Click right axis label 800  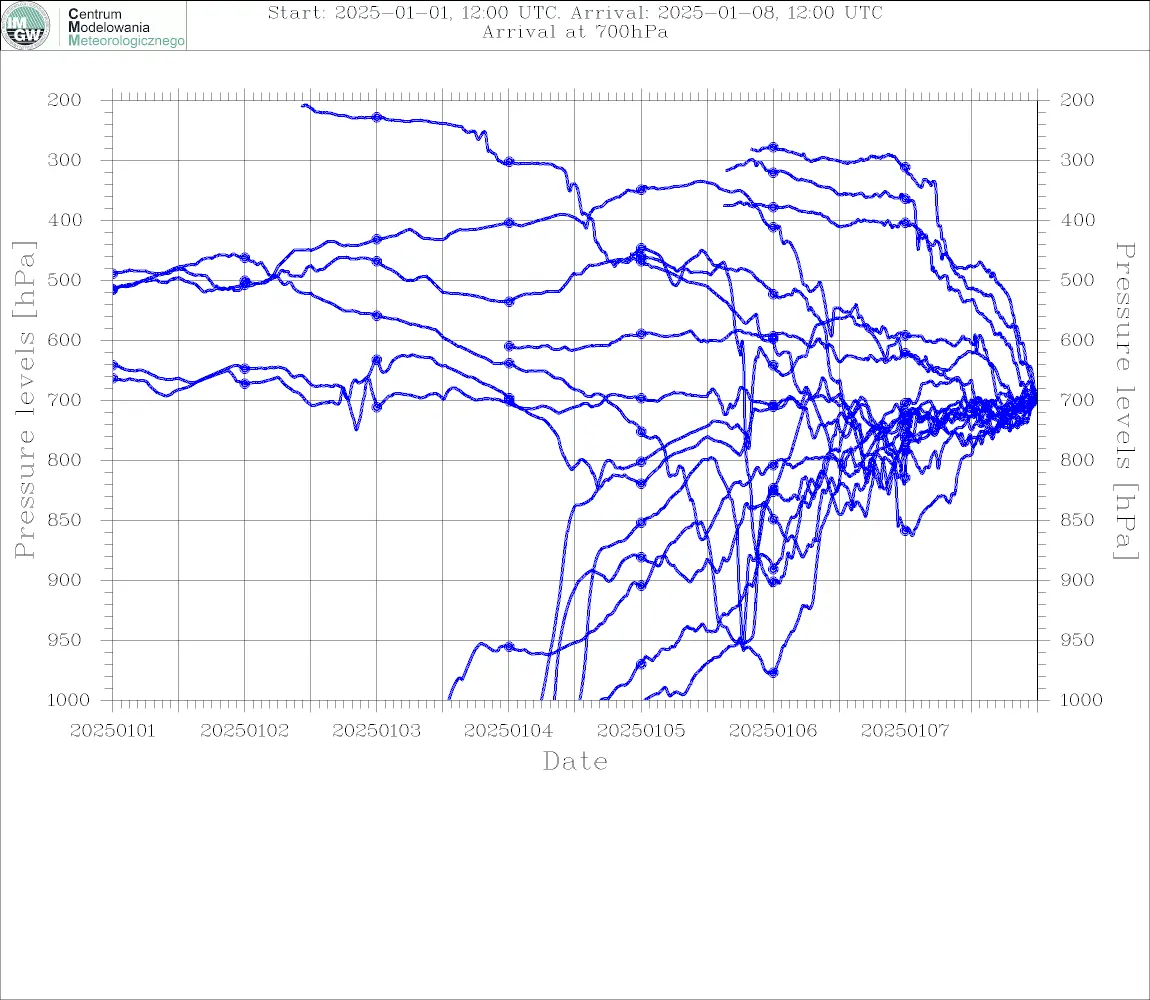(1077, 460)
